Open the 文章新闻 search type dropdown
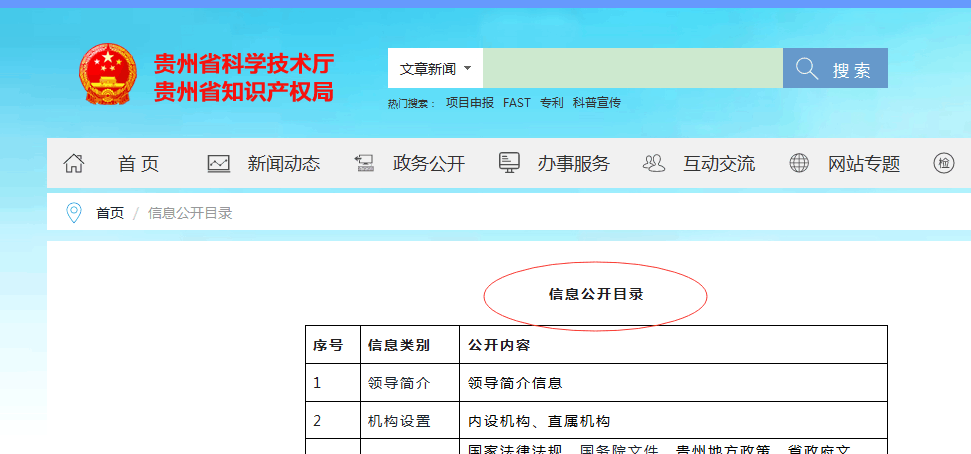This screenshot has width=971, height=454. (x=435, y=69)
